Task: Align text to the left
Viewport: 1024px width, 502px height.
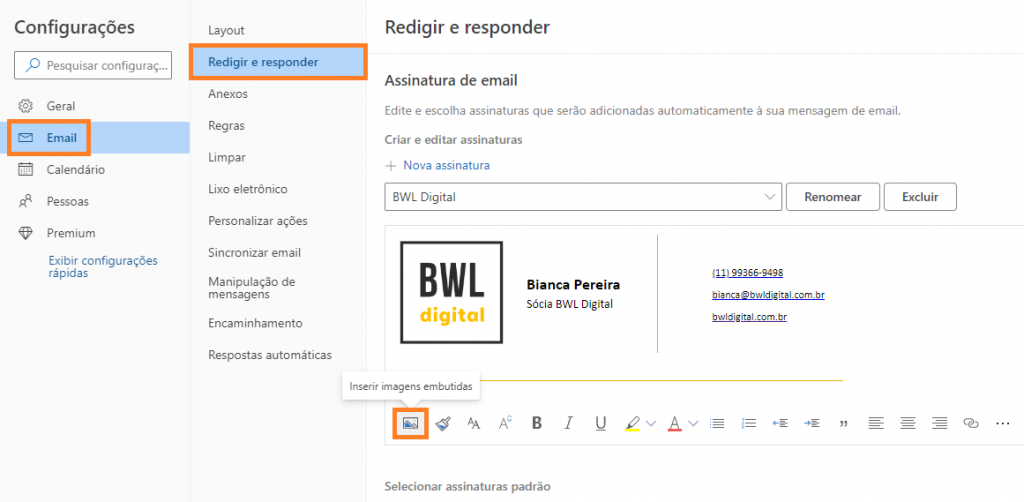Action: [876, 423]
